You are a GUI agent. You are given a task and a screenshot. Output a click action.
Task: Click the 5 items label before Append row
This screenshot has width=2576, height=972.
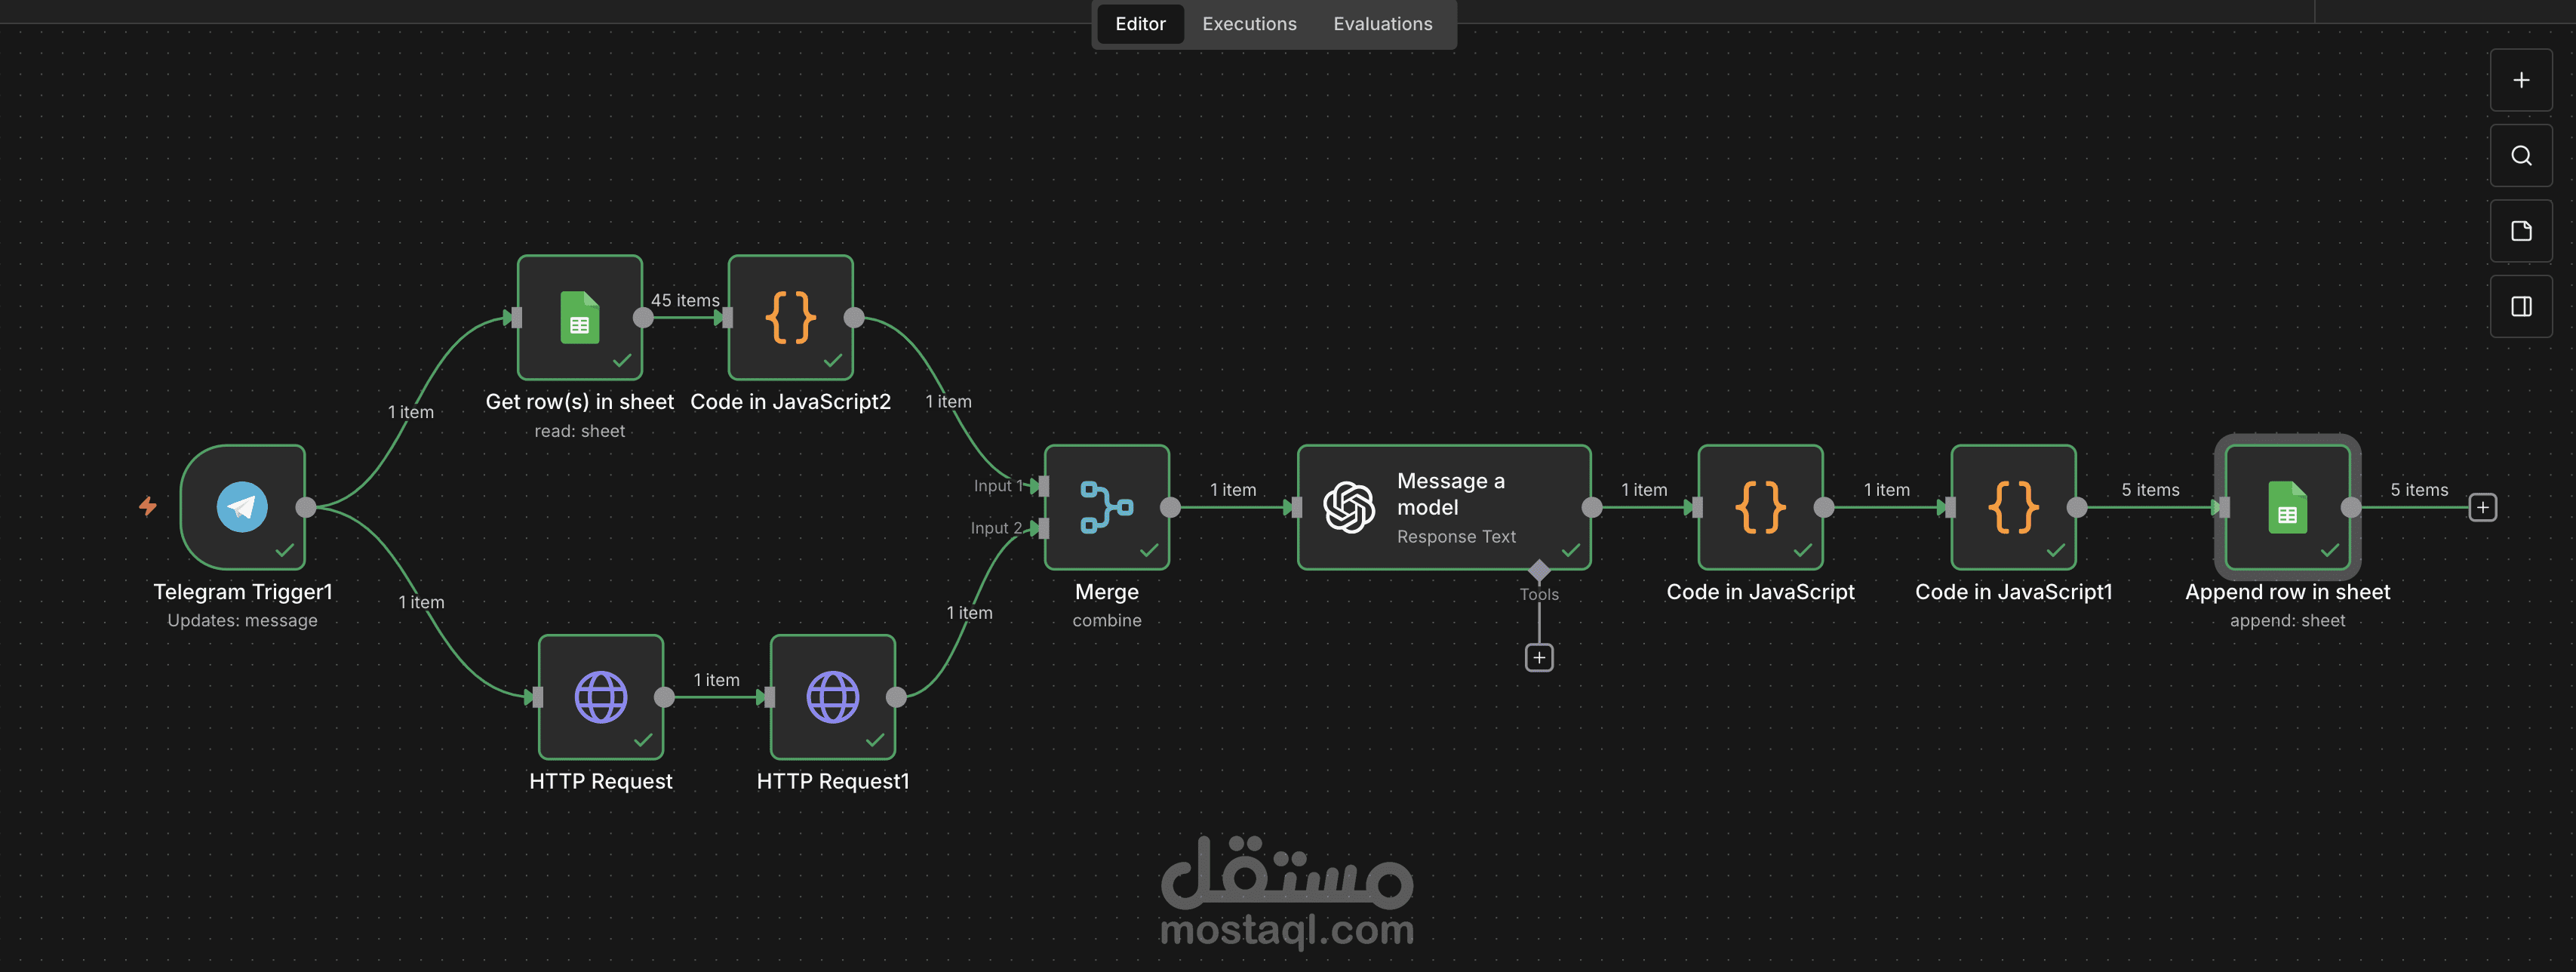[x=2150, y=490]
